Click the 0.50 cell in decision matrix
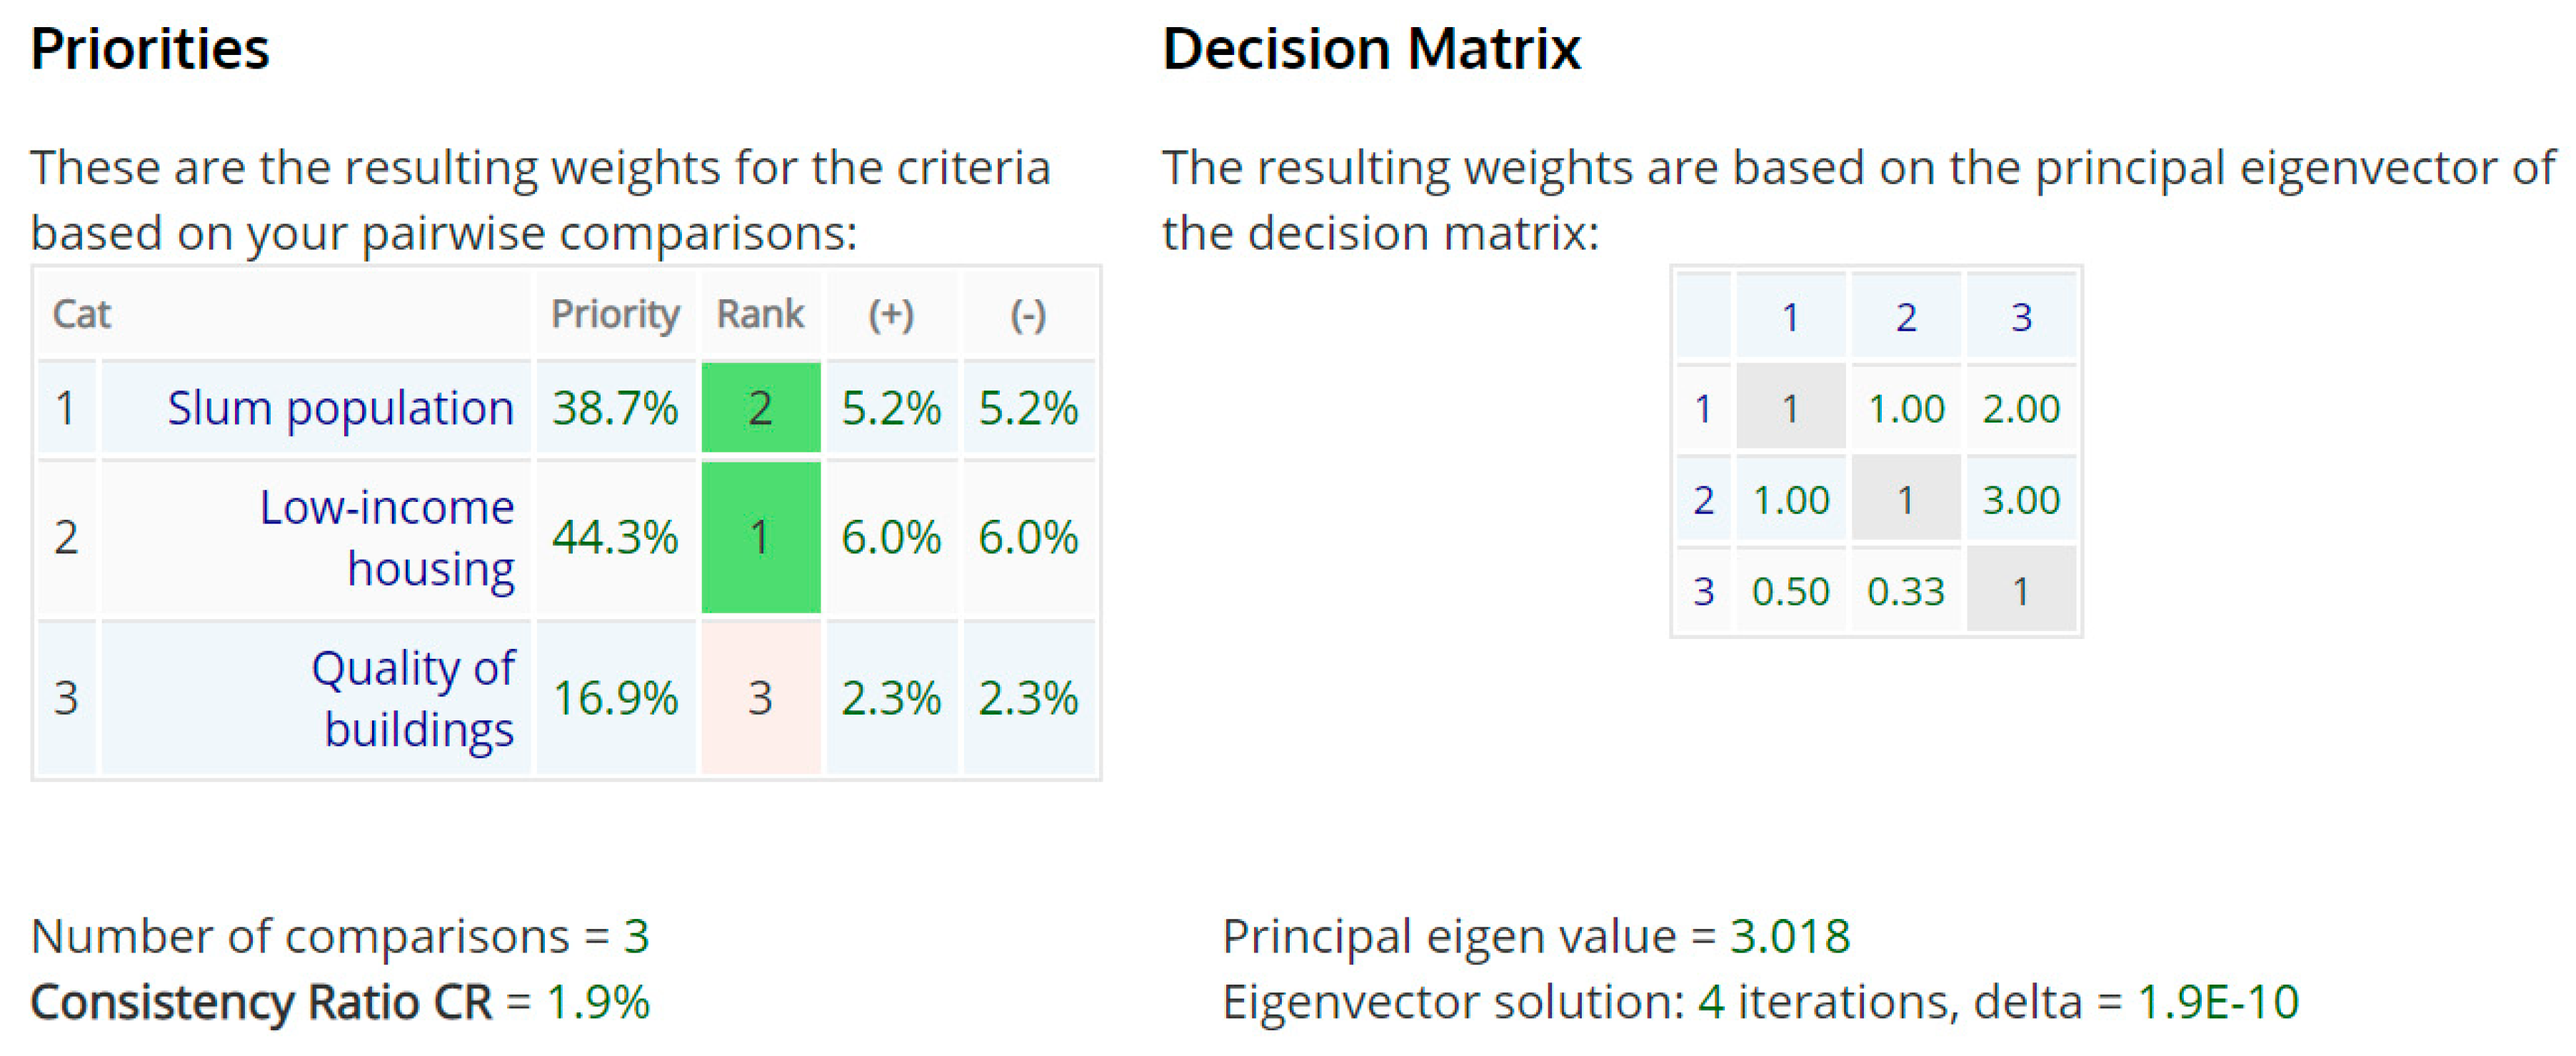2576x1056 pixels. click(x=1790, y=591)
